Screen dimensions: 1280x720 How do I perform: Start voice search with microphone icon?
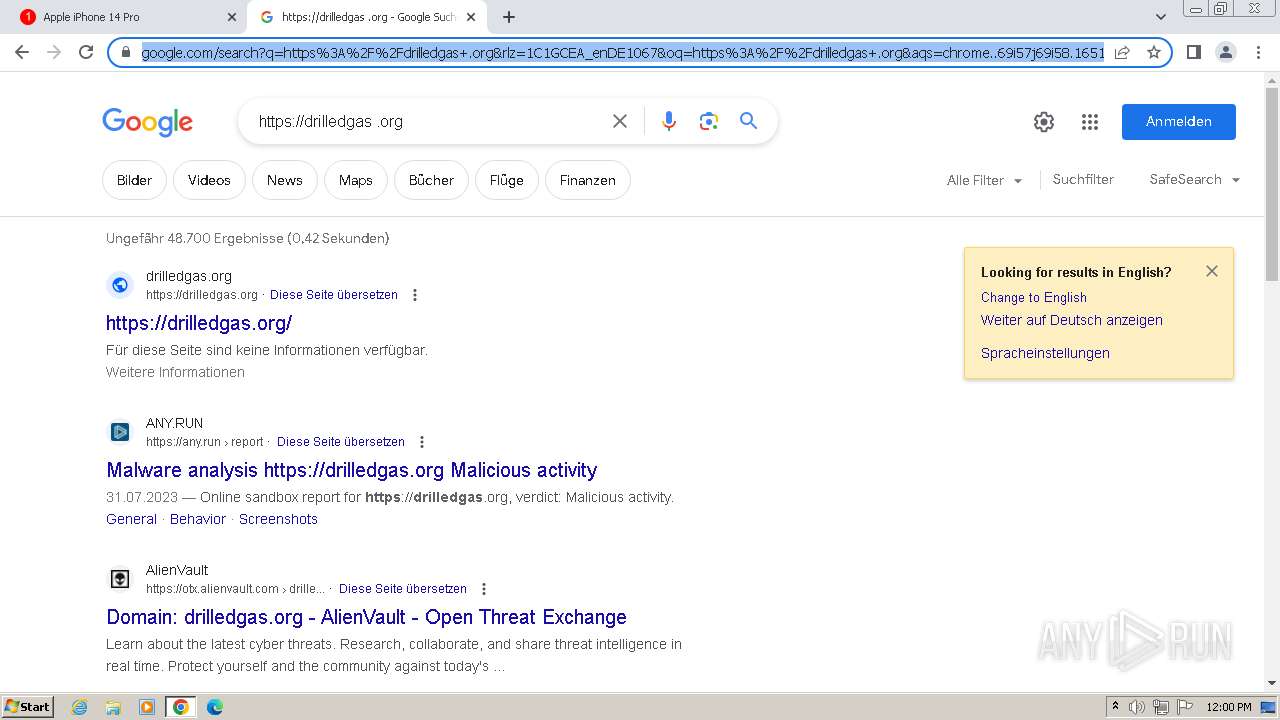coord(669,121)
